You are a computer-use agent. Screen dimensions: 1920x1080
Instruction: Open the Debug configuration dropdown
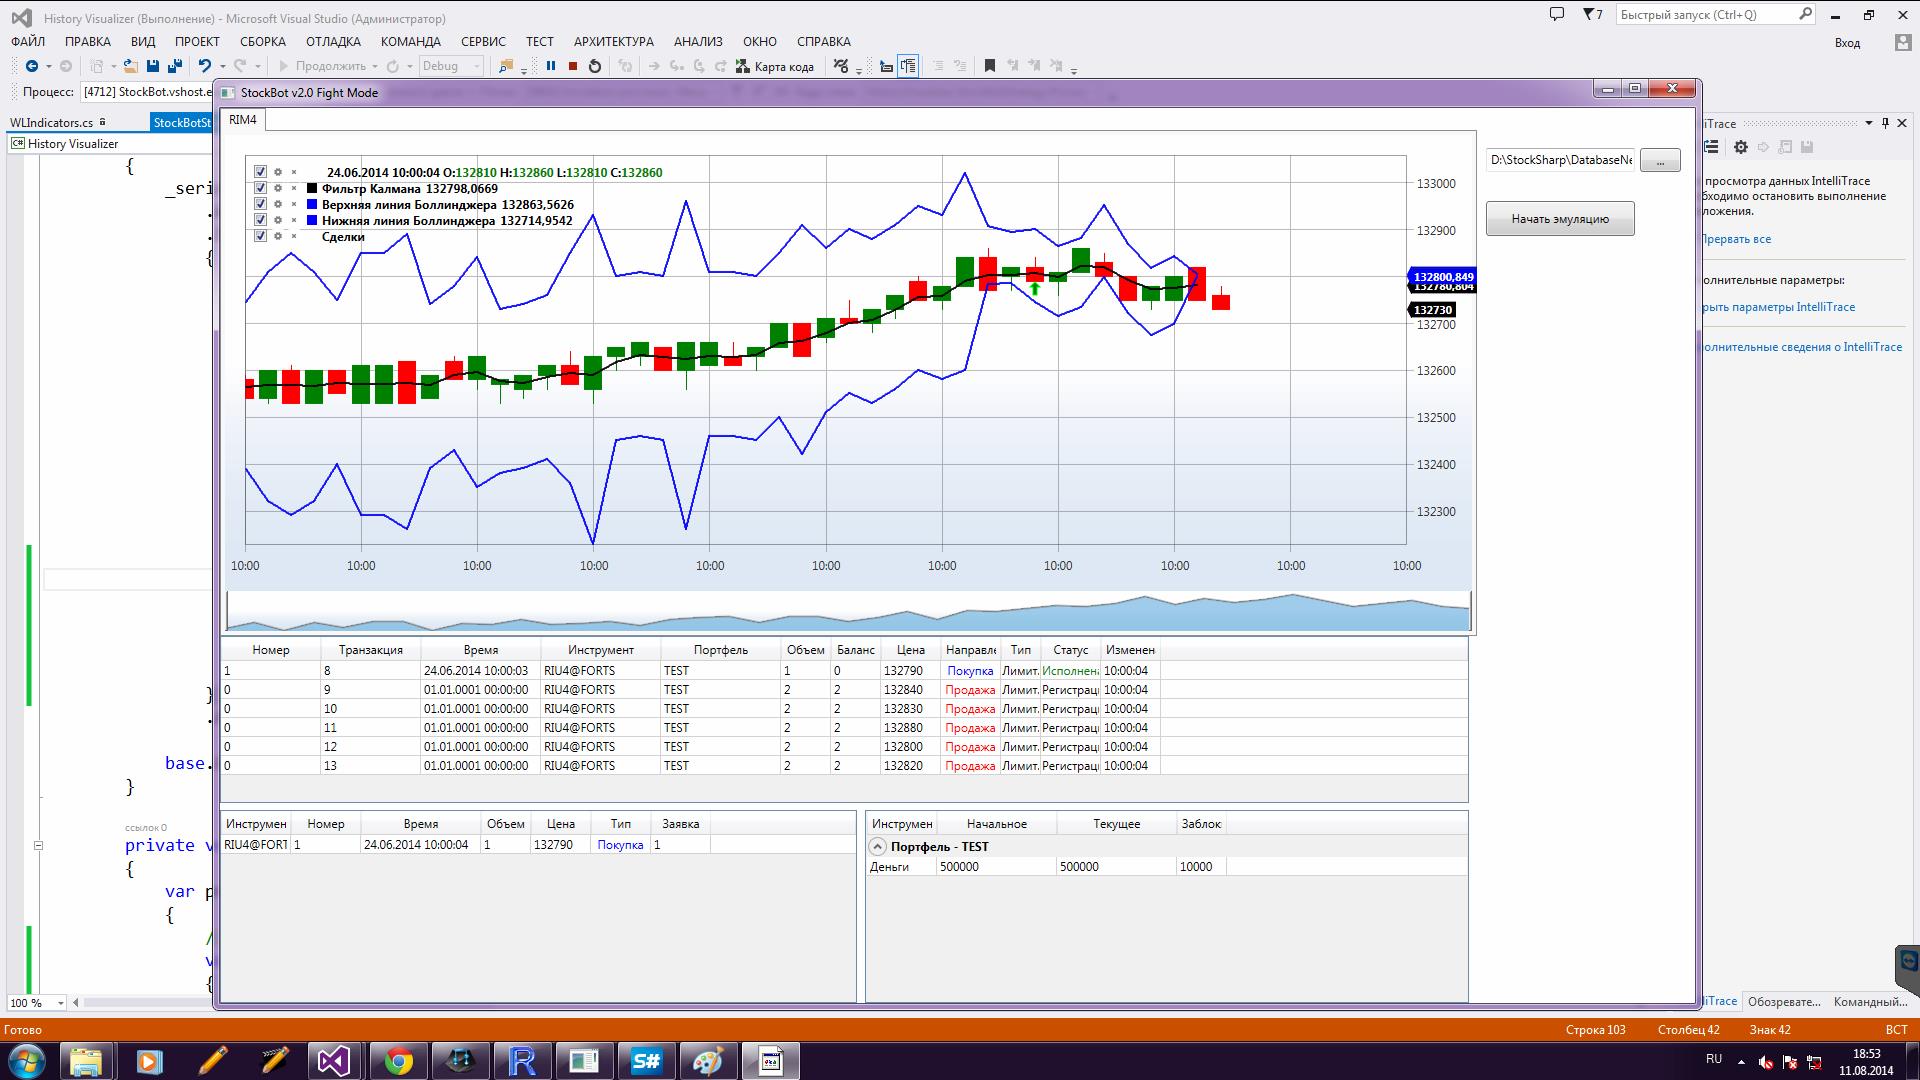pyautogui.click(x=450, y=66)
